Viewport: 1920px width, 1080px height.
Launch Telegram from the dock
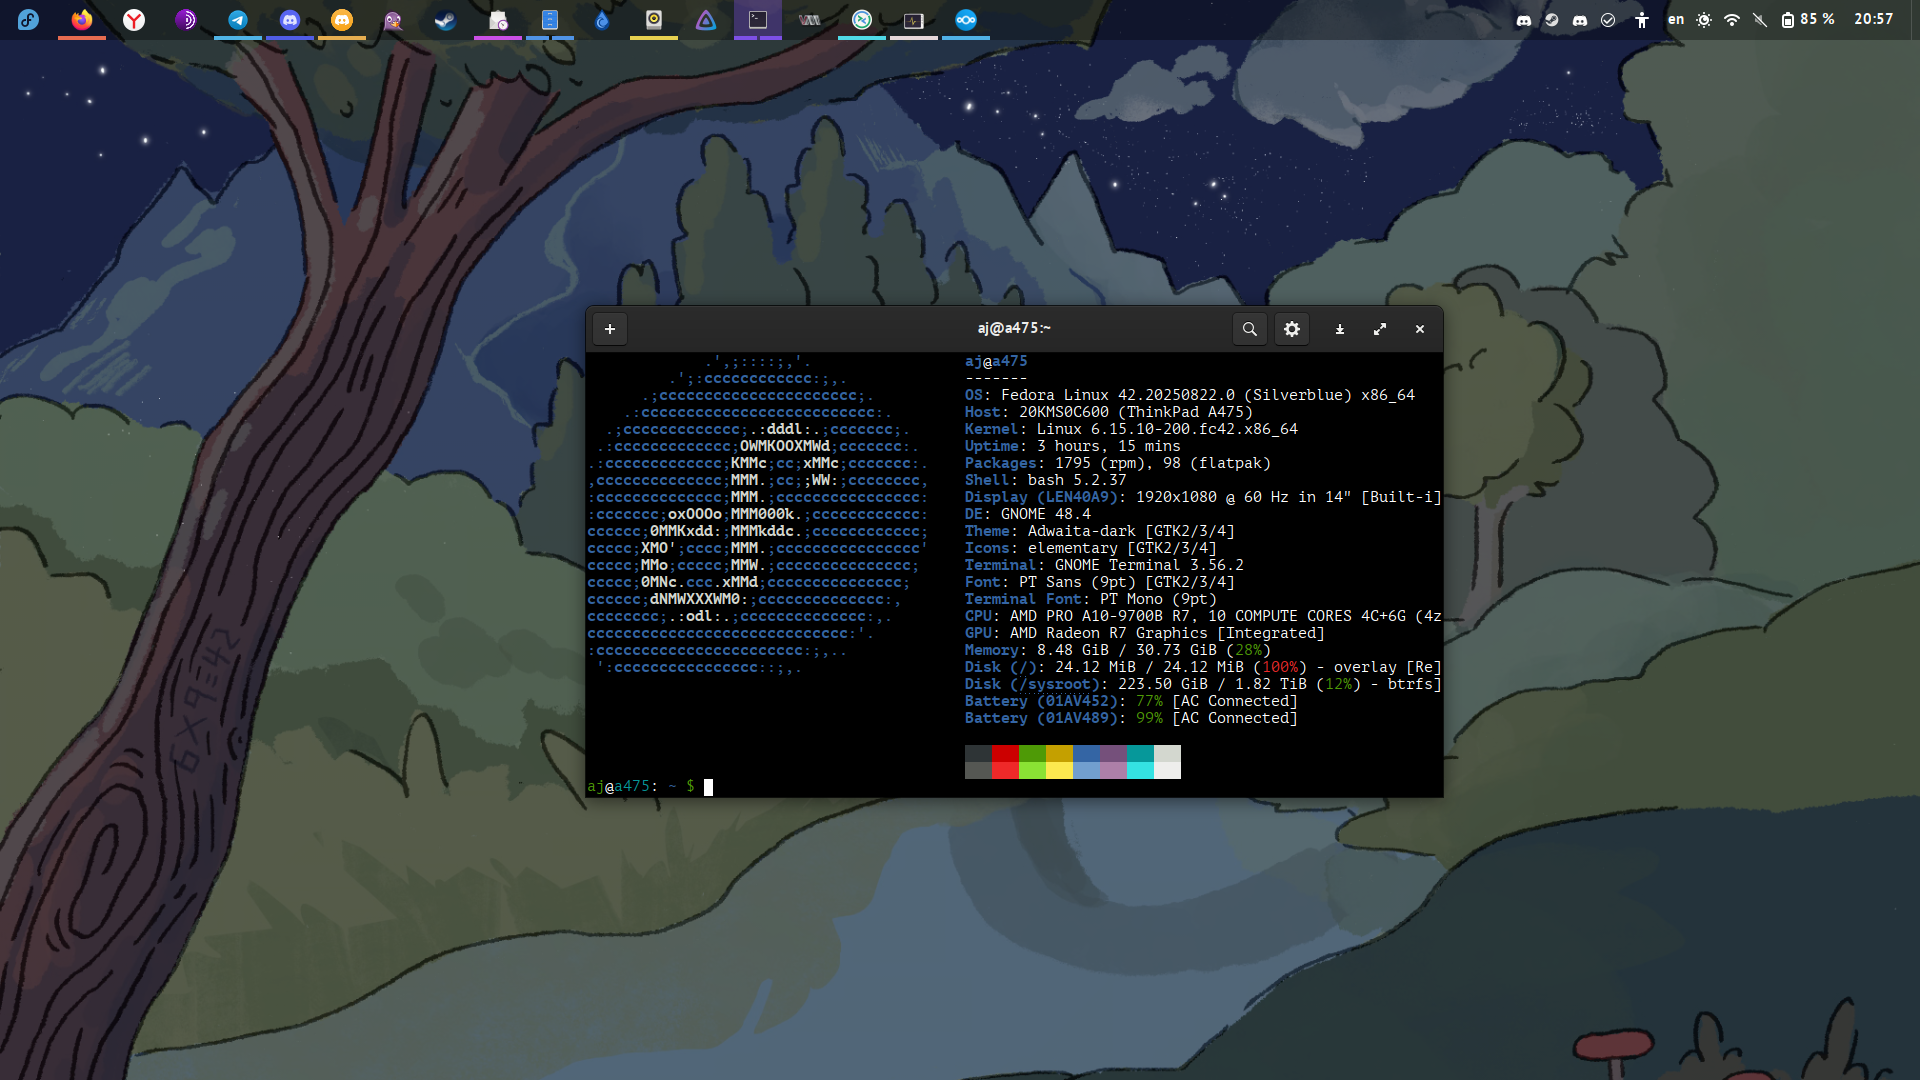coord(238,20)
